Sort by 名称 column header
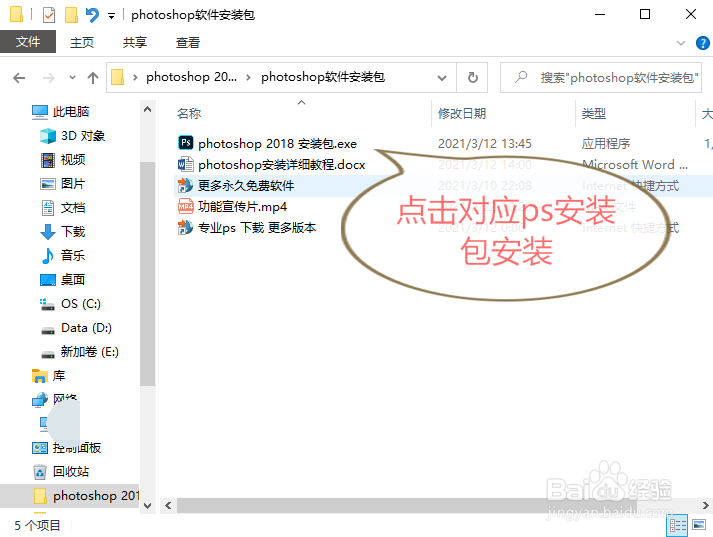 click(x=189, y=114)
